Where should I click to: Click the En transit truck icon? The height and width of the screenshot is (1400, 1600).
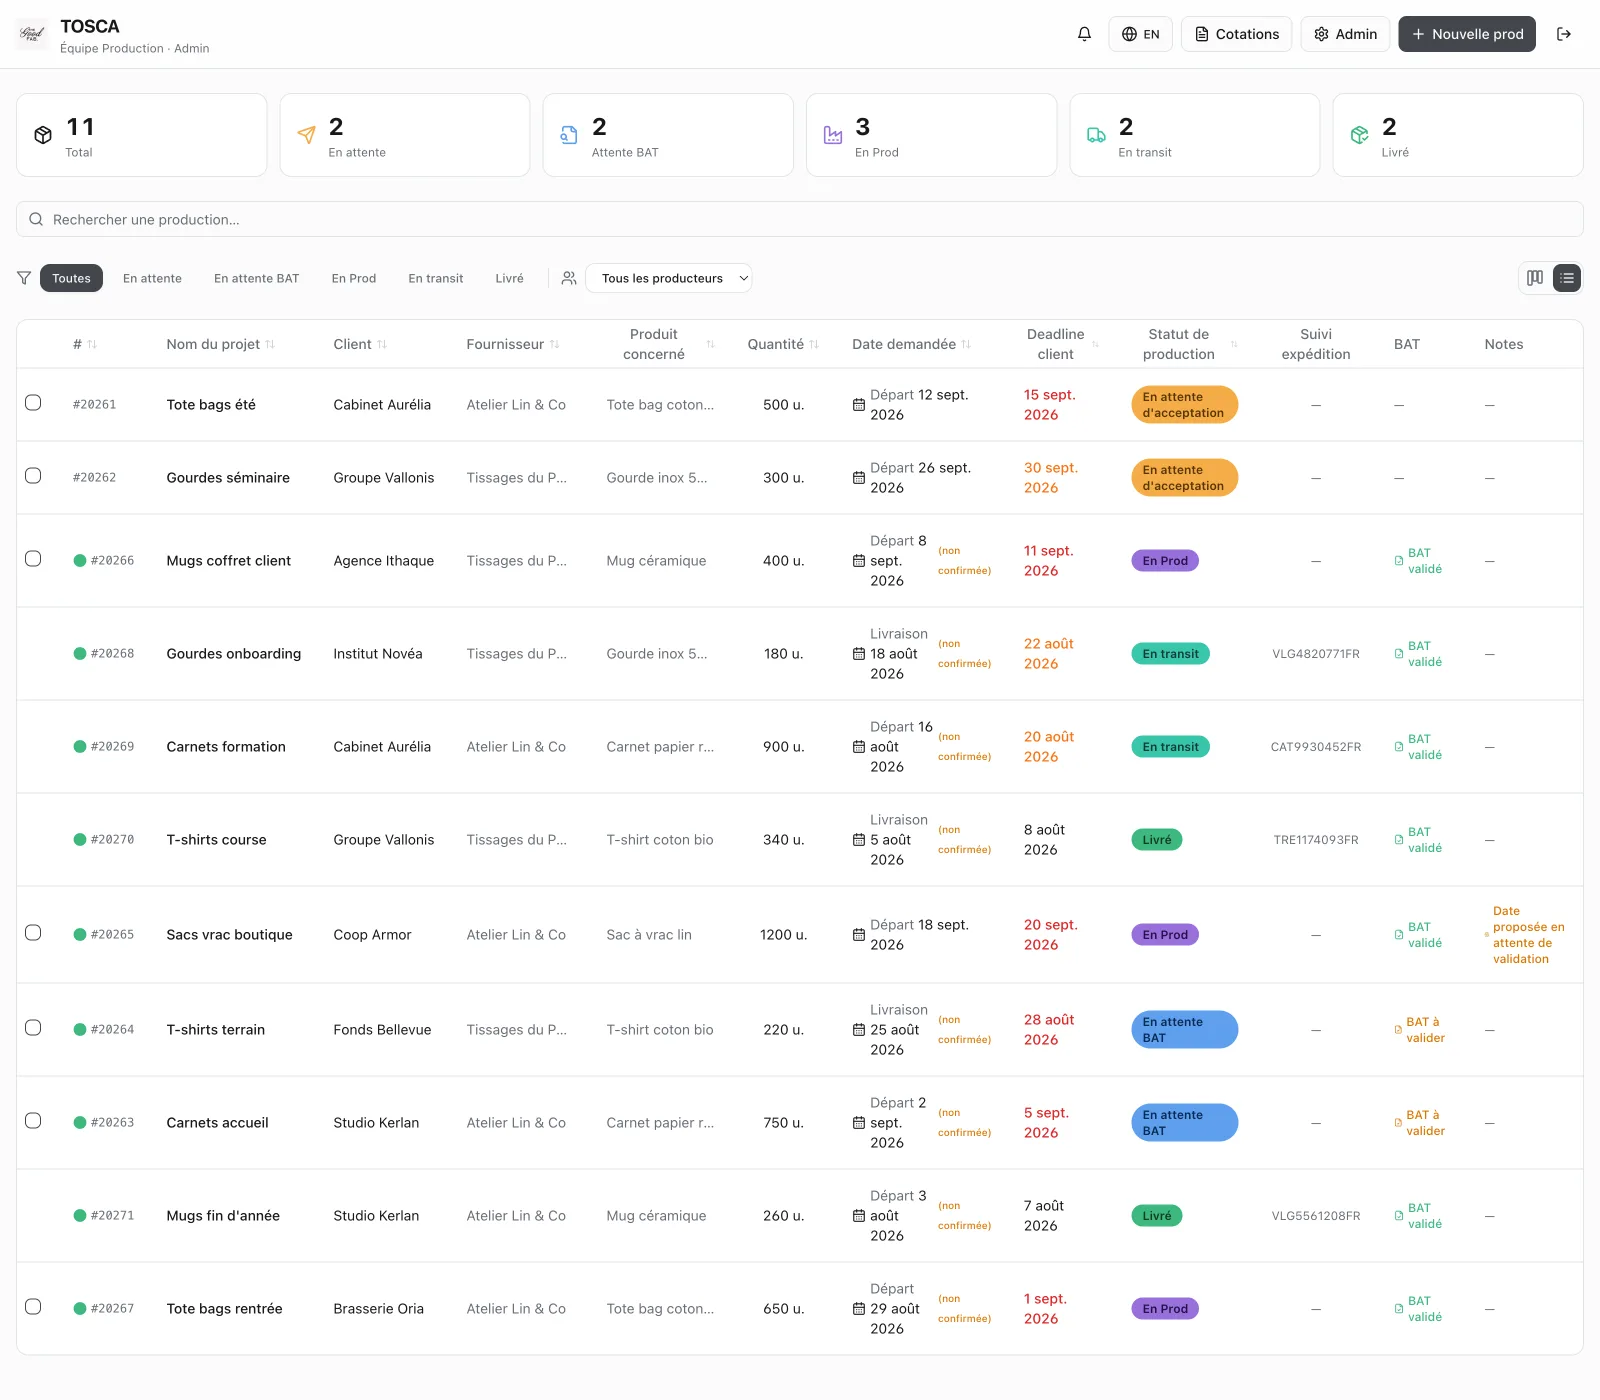pyautogui.click(x=1096, y=135)
